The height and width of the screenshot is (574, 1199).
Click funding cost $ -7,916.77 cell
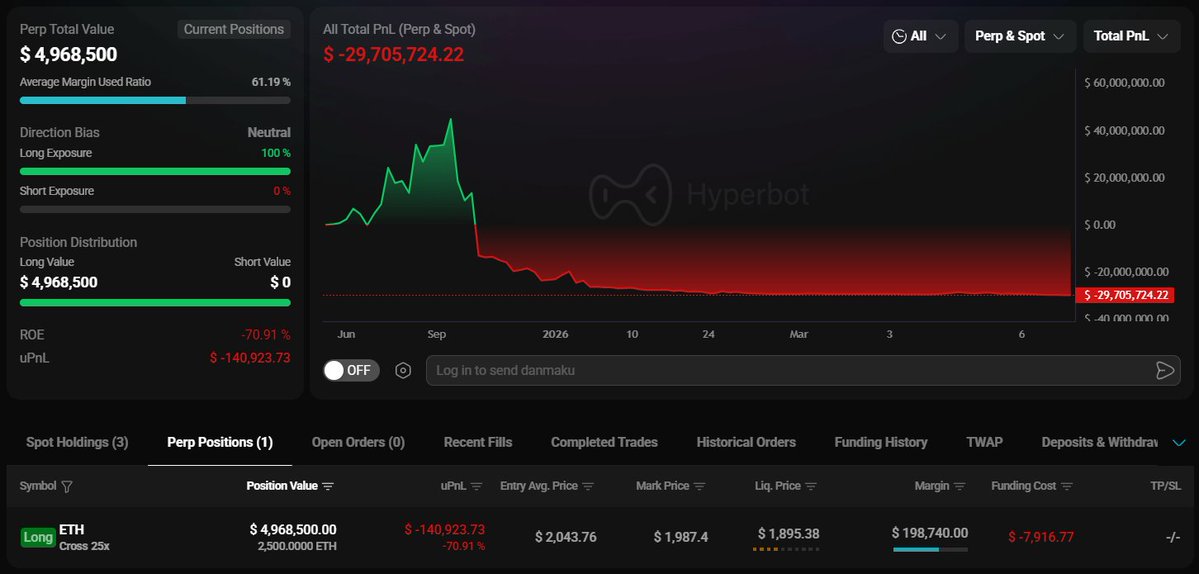click(x=1041, y=537)
